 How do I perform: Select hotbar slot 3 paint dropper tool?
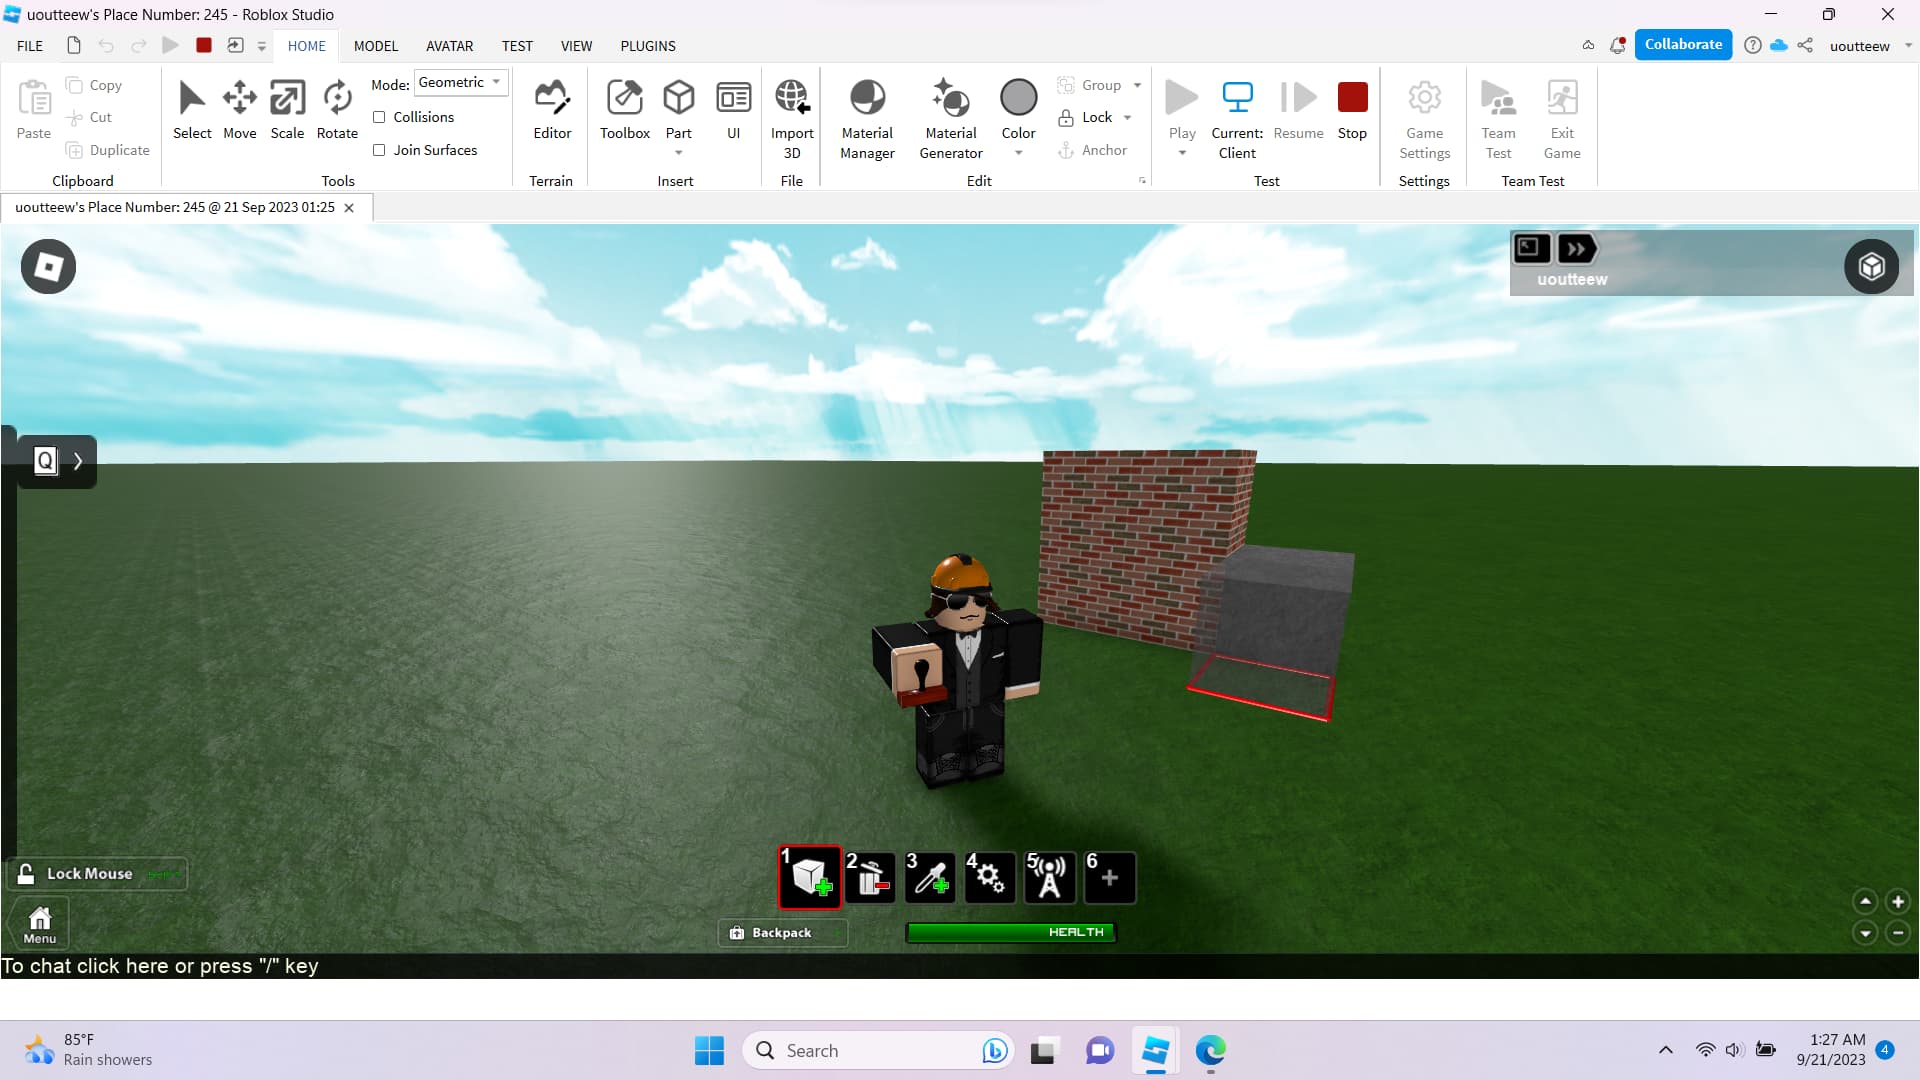(930, 878)
